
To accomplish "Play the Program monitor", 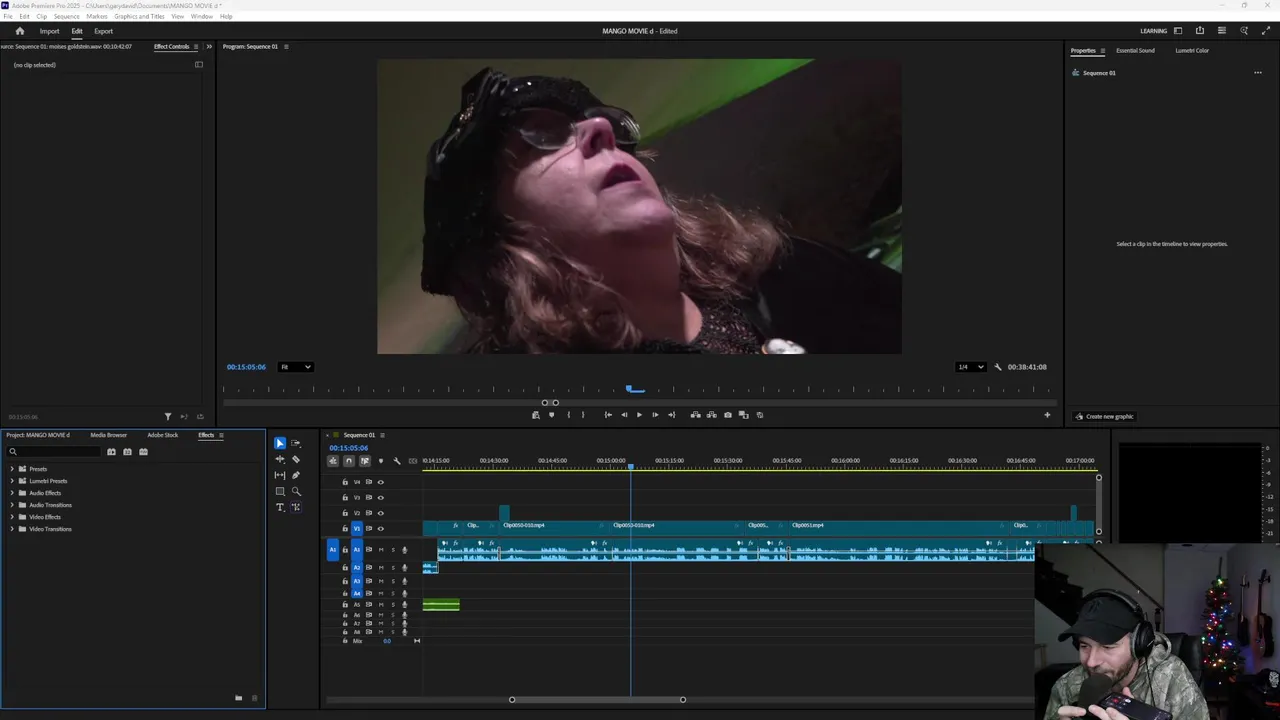I will coord(639,415).
